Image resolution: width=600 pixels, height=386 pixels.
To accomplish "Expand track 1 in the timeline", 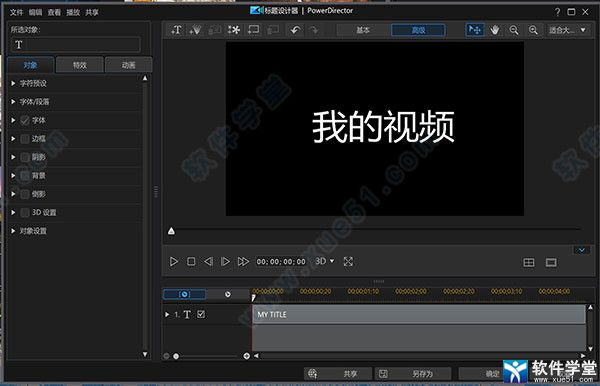I will 167,314.
